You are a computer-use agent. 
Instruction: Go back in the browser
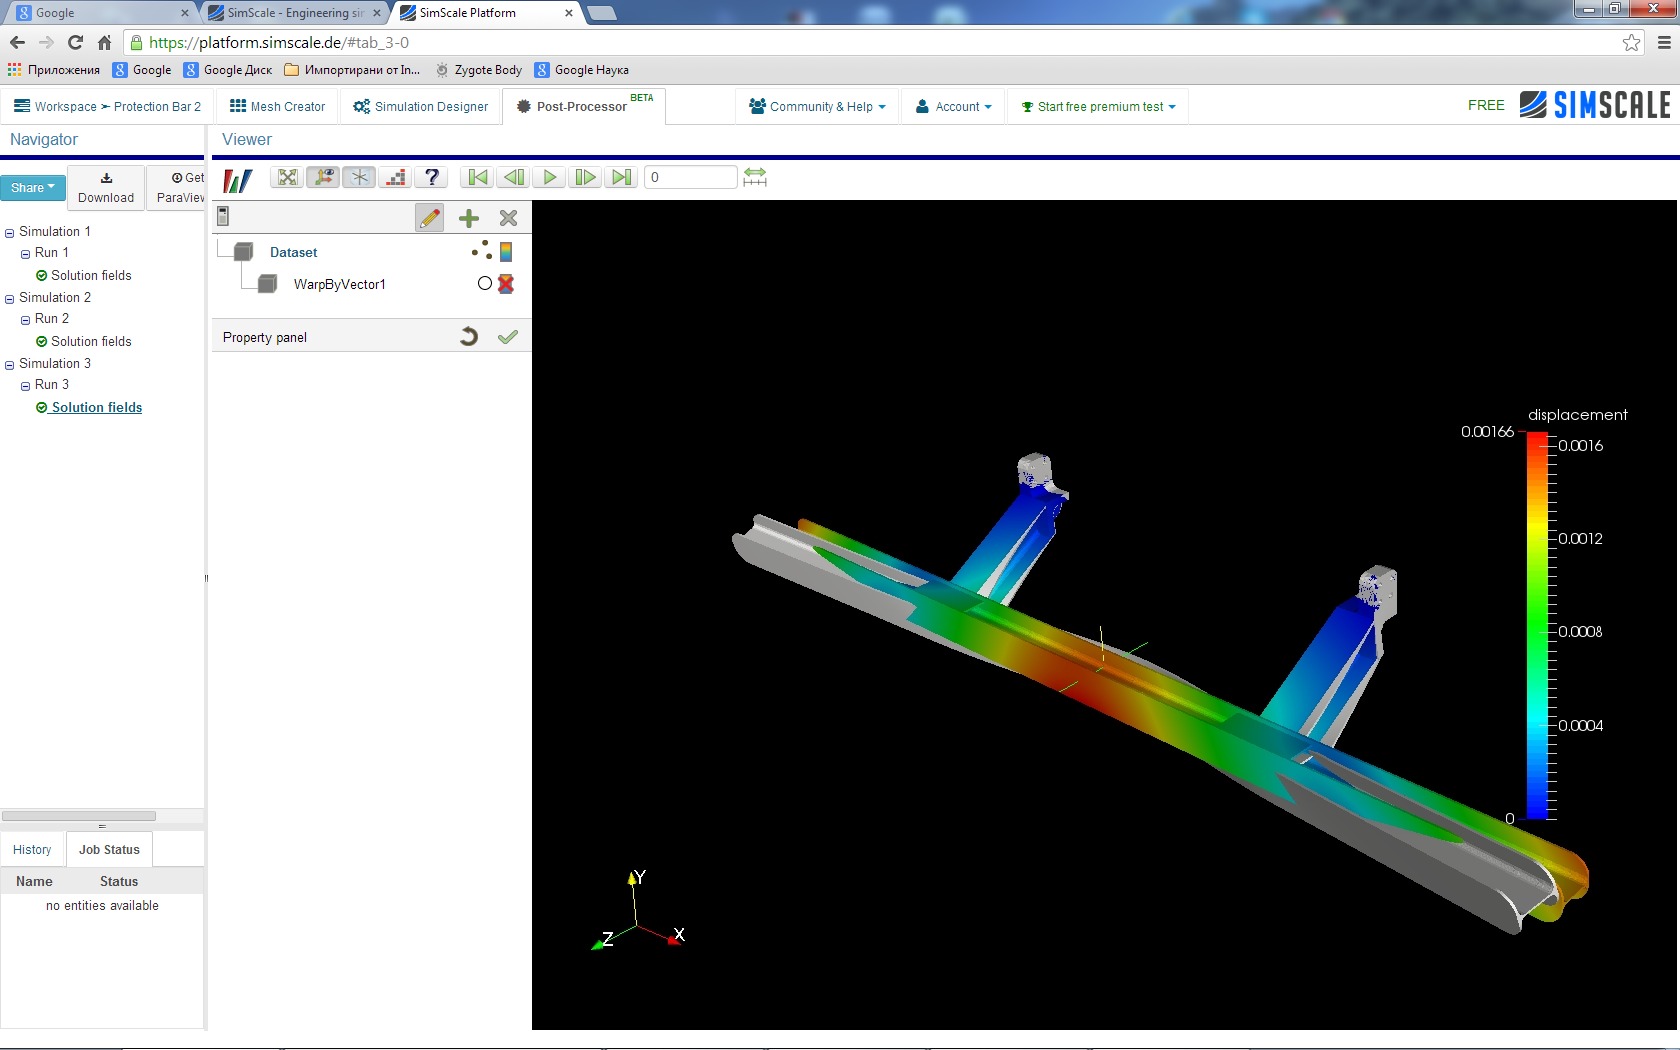(17, 43)
